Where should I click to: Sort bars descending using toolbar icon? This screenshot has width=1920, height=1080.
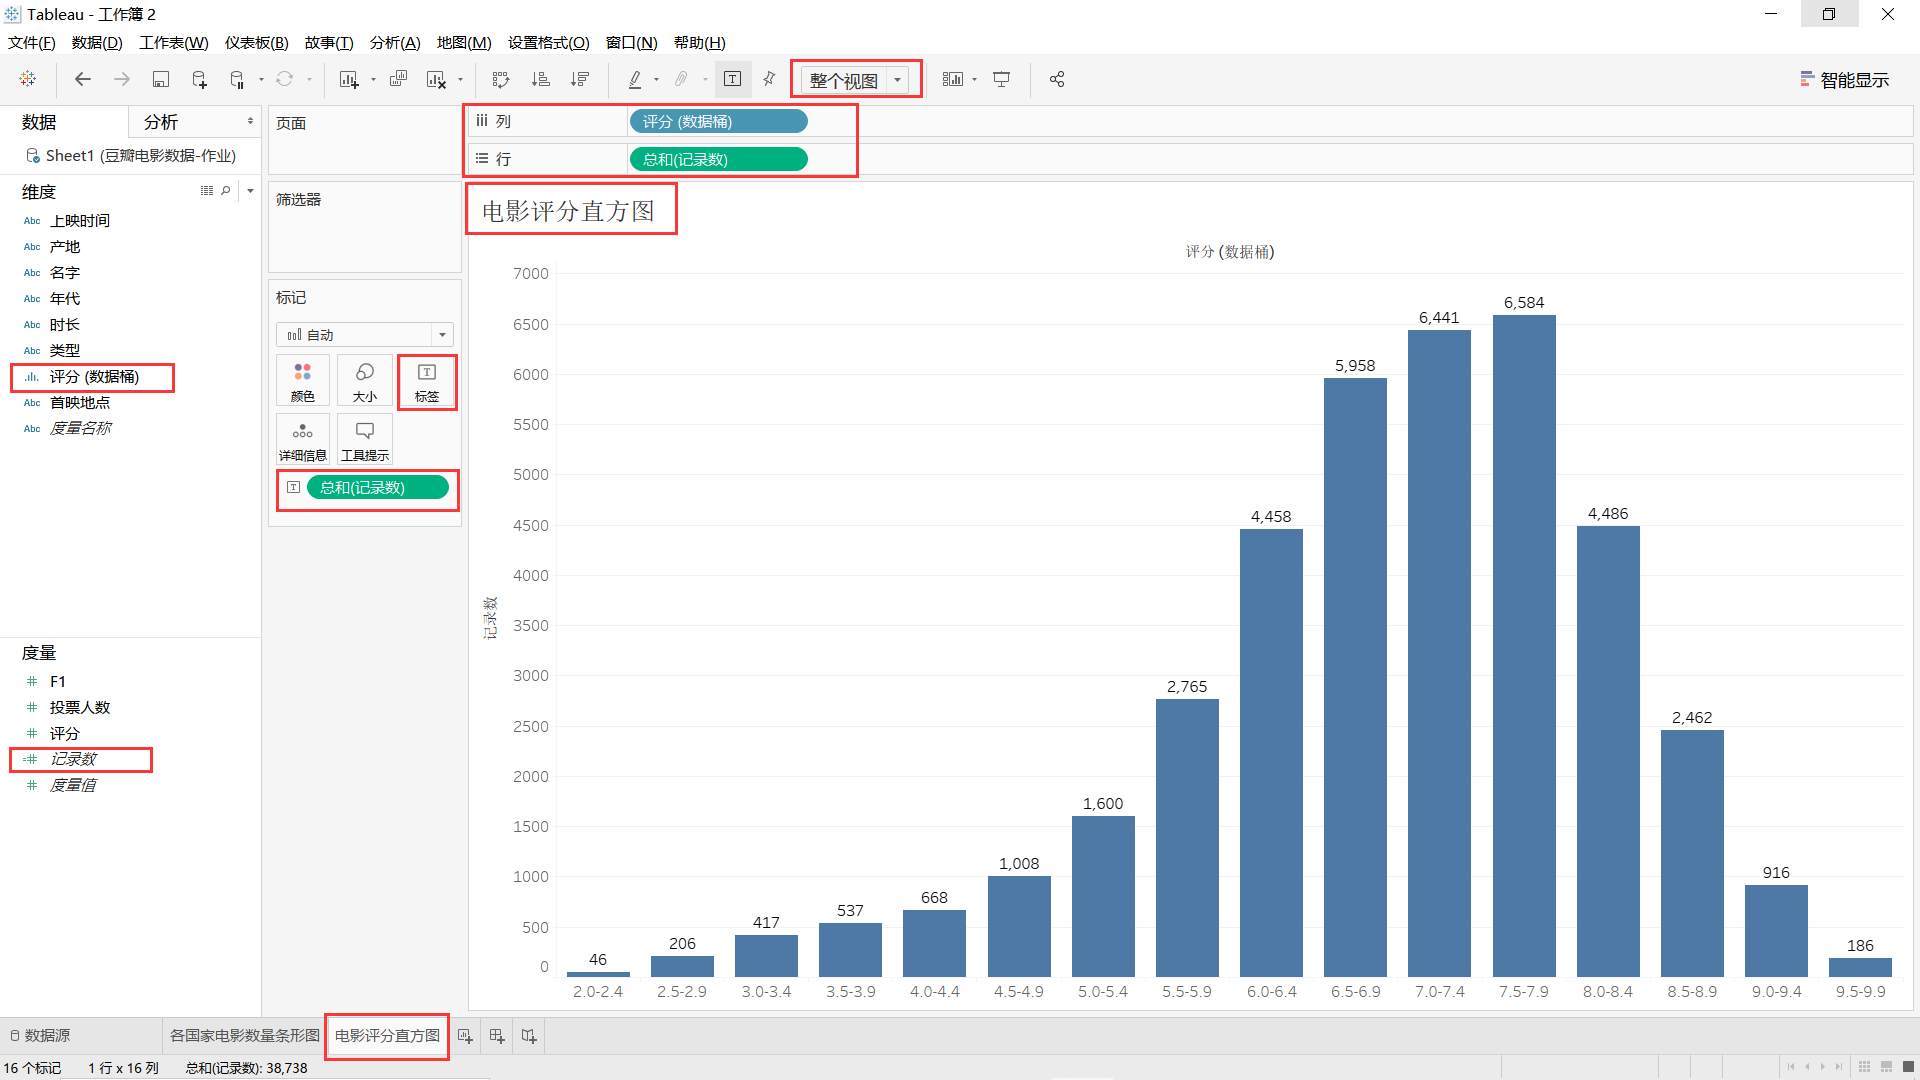(579, 79)
